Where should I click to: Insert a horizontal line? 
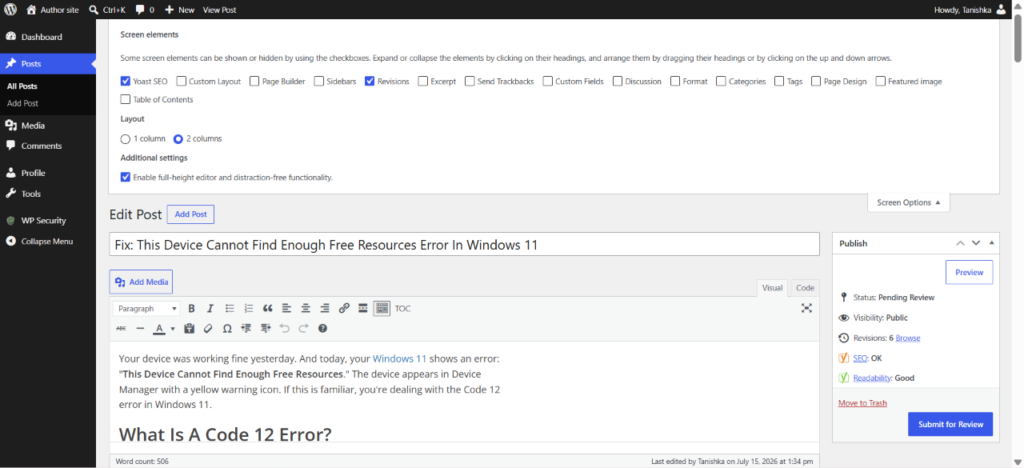click(140, 328)
